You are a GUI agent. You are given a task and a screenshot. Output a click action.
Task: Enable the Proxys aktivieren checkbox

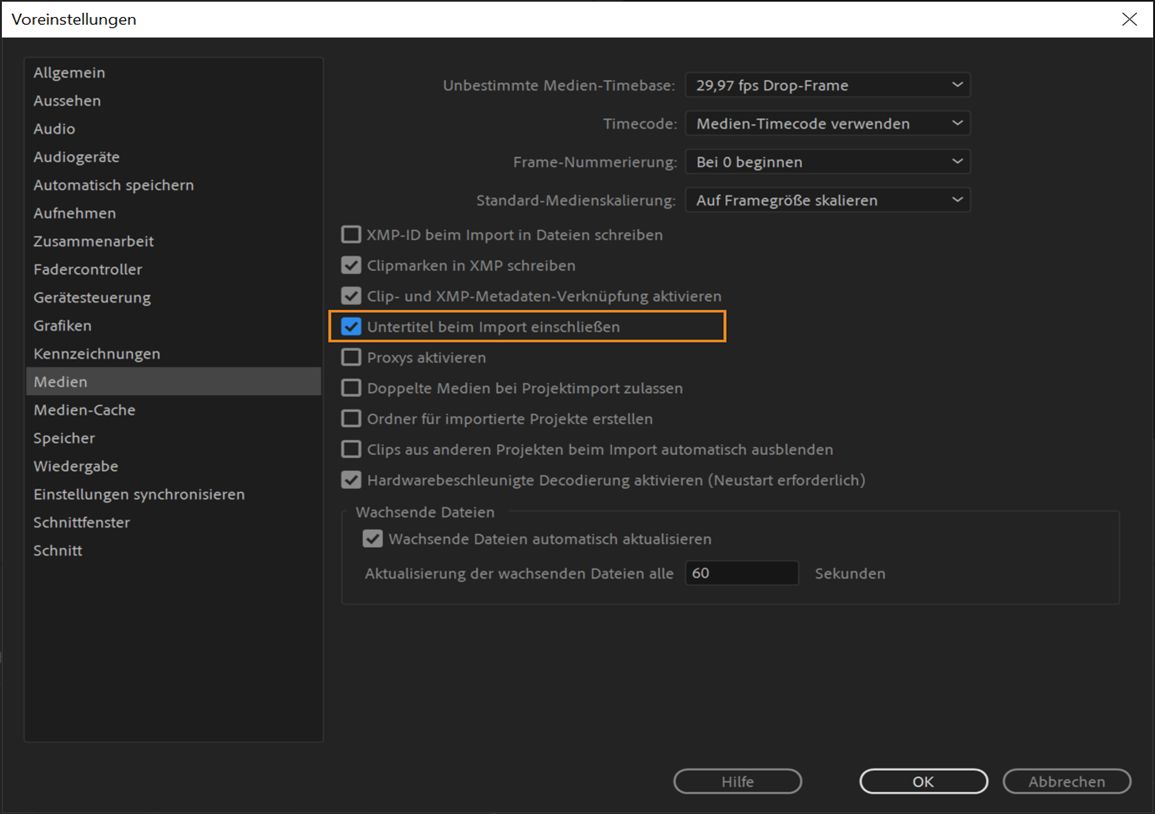click(x=351, y=357)
